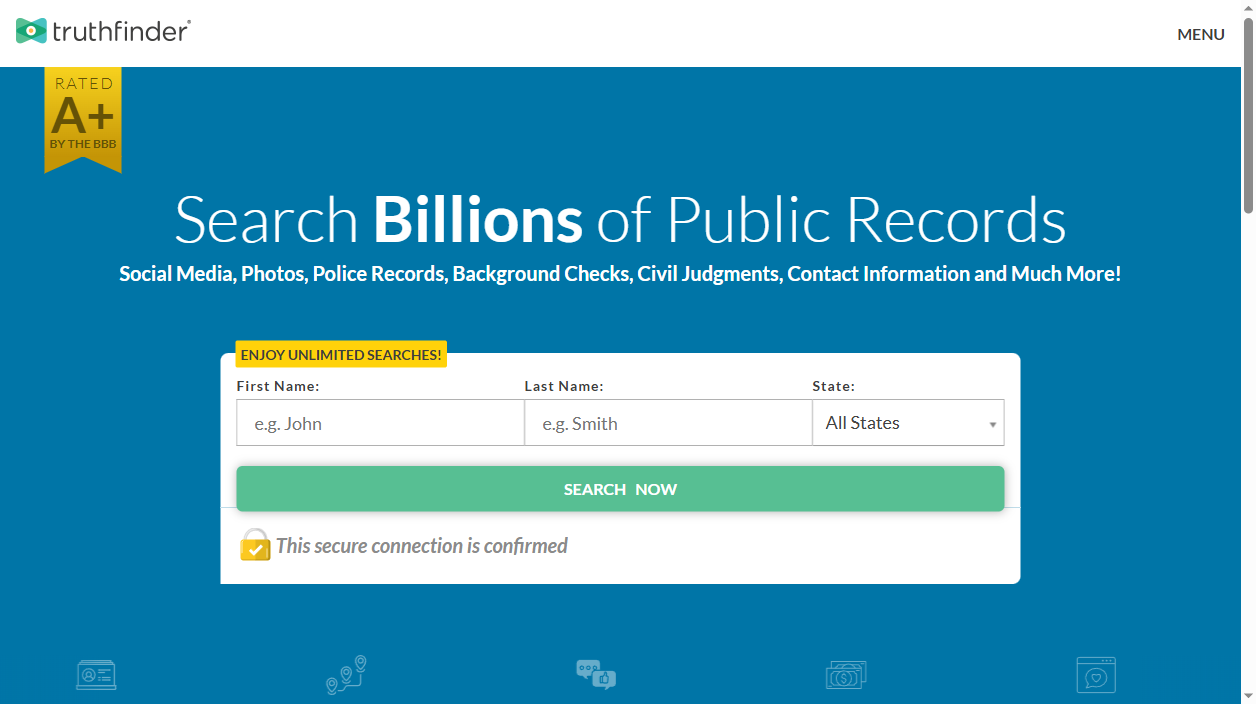The width and height of the screenshot is (1256, 704).
Task: Click the 'Social Media, Photos, Police Records' subheading
Action: (x=620, y=274)
